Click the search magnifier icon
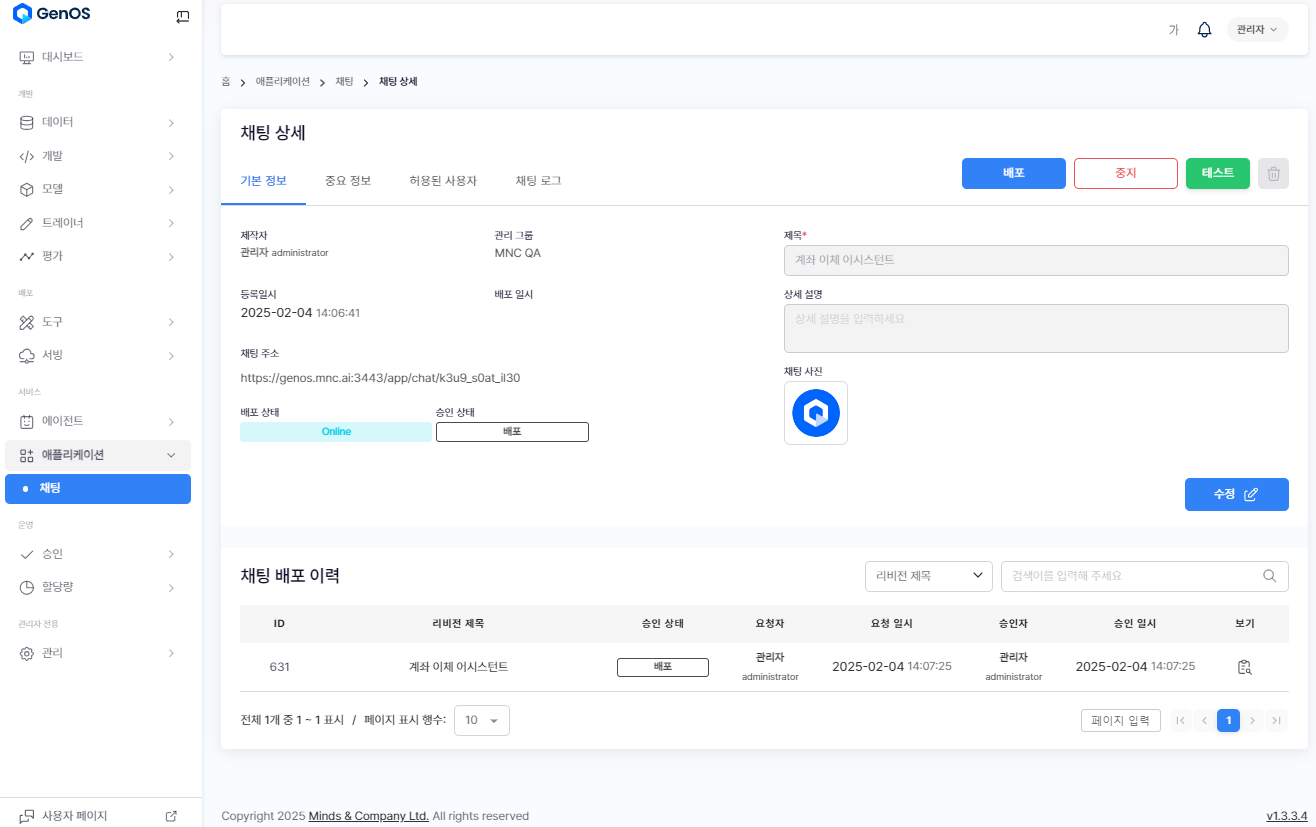Image resolution: width=1316 pixels, height=827 pixels. 1269,576
